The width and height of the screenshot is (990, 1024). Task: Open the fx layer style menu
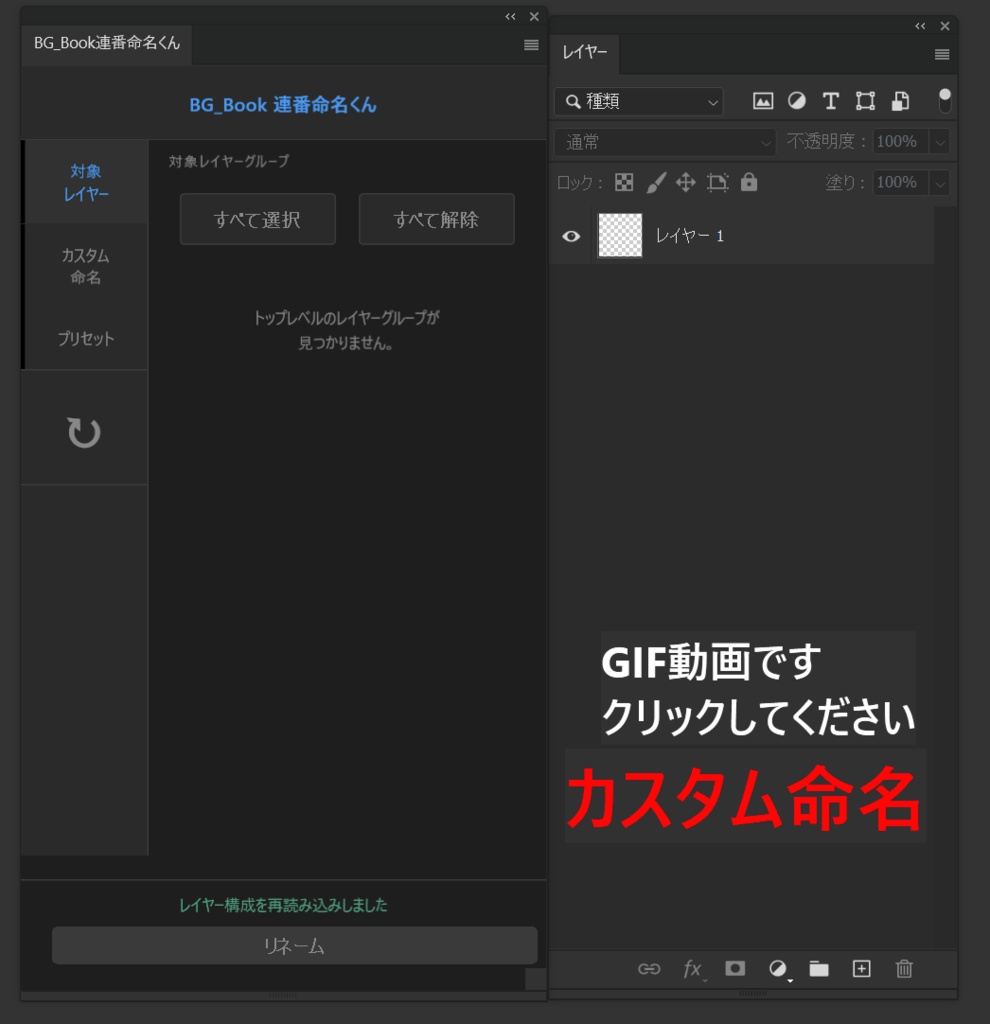(x=693, y=968)
